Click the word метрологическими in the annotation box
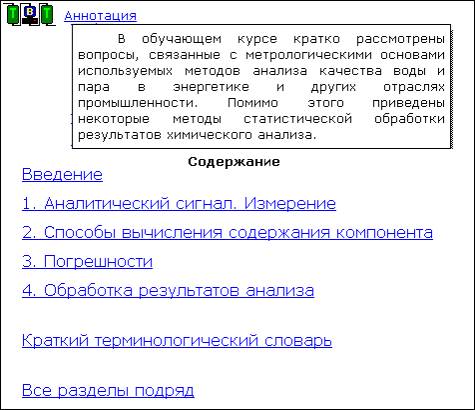The image size is (475, 410). tap(308, 55)
